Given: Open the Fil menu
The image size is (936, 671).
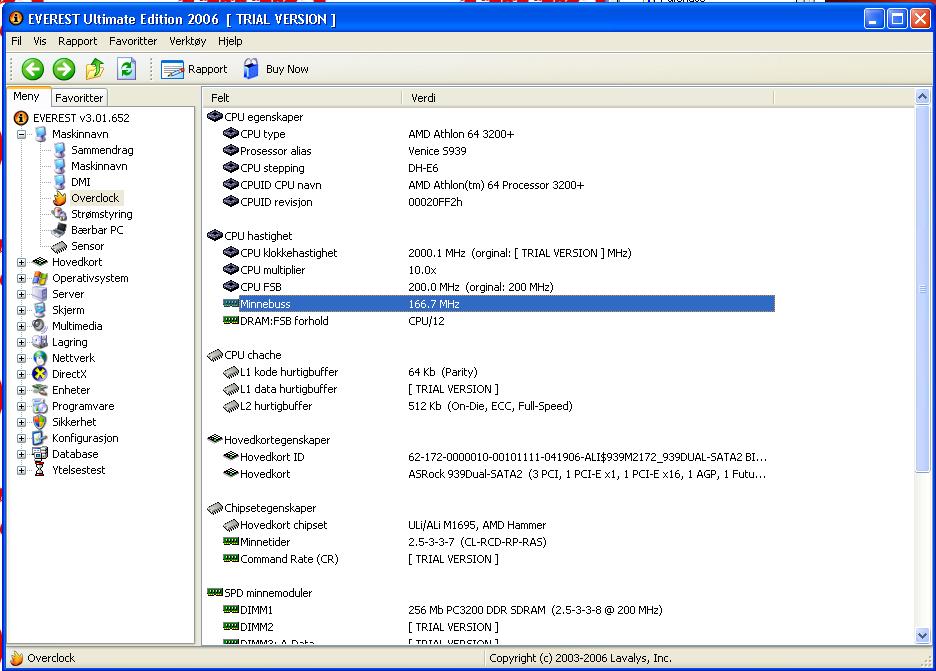Looking at the screenshot, I should (x=16, y=41).
